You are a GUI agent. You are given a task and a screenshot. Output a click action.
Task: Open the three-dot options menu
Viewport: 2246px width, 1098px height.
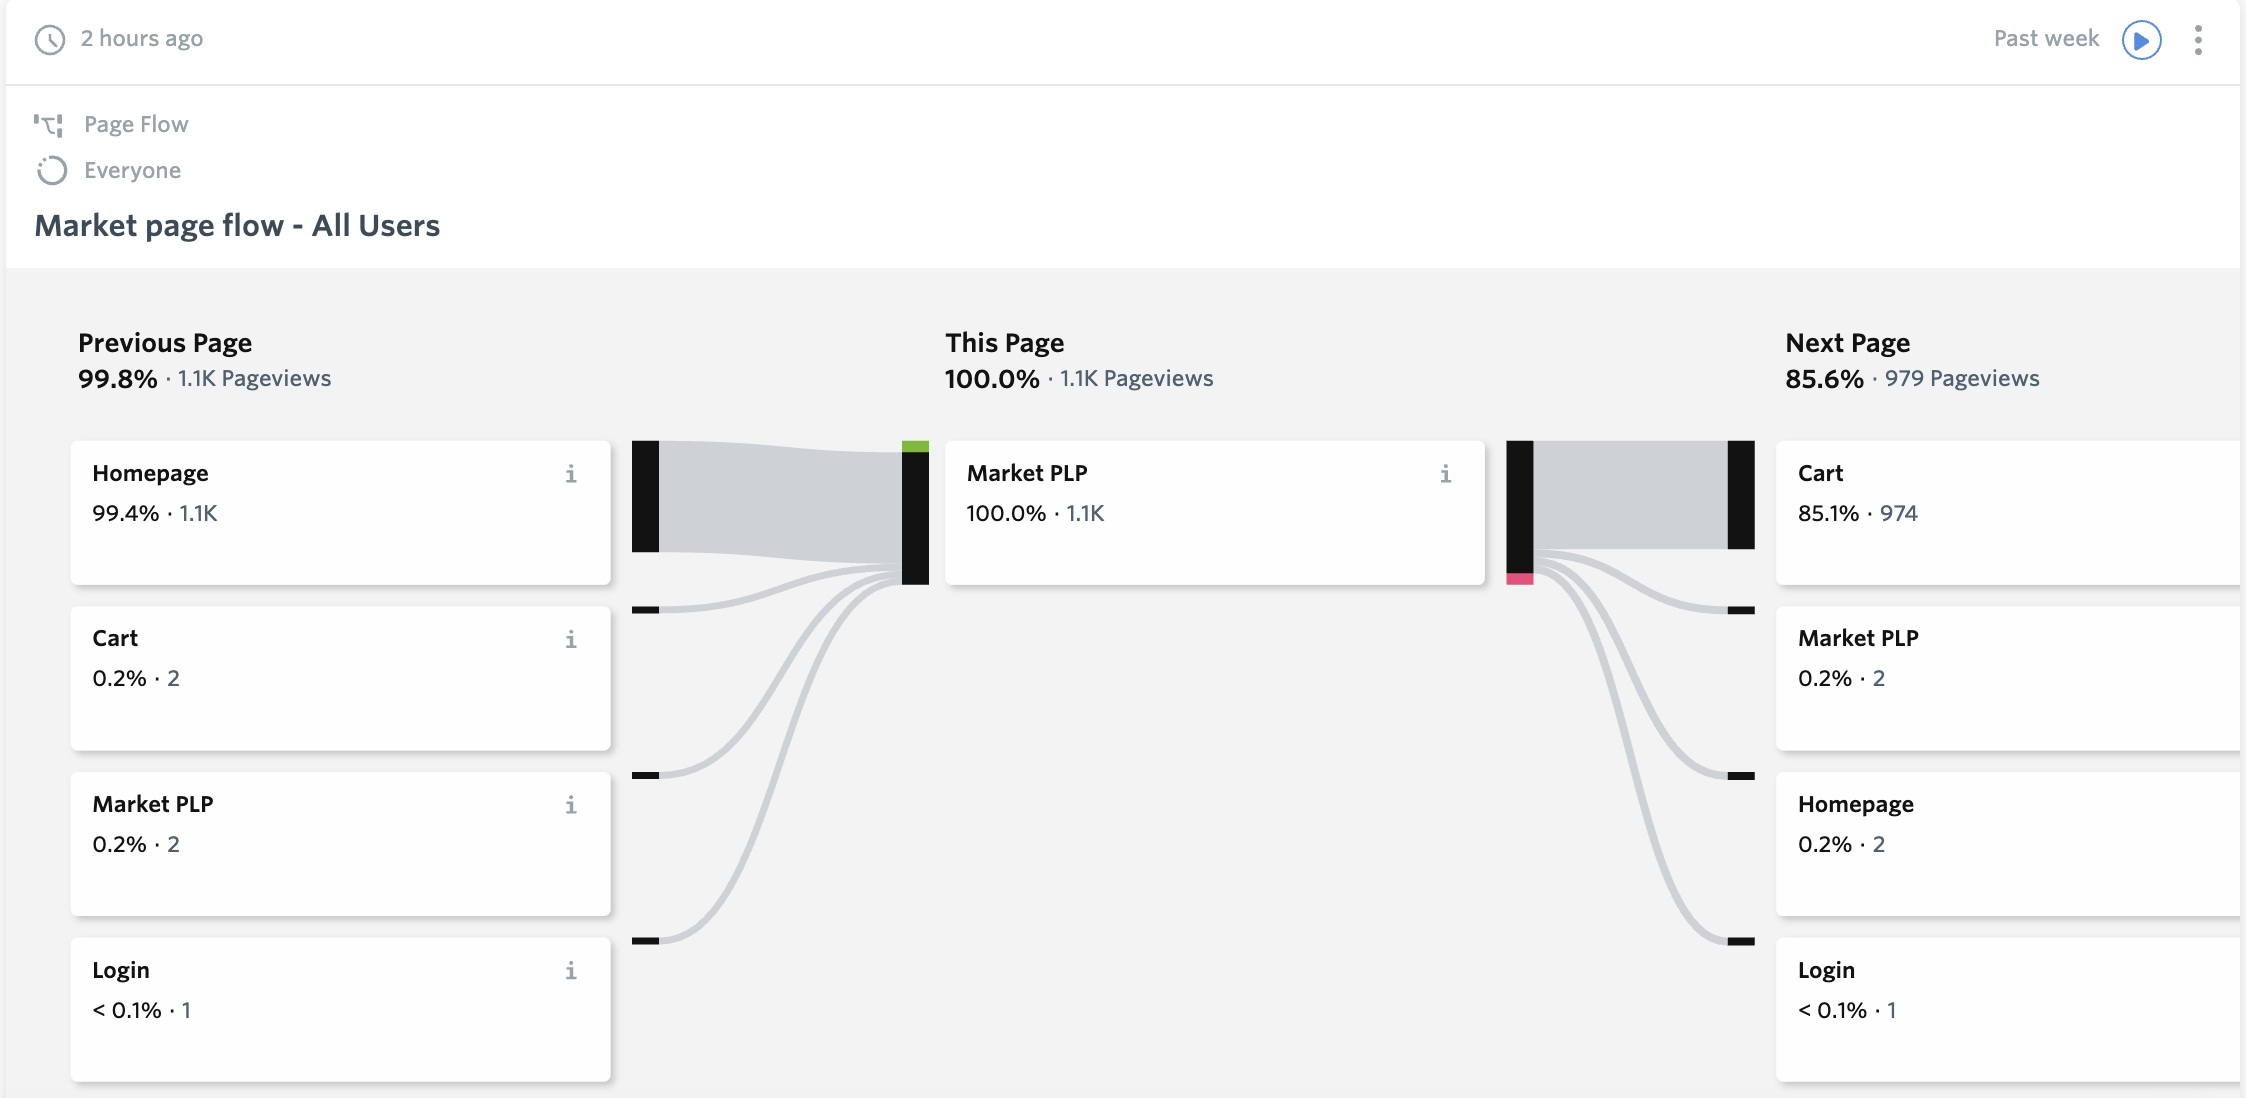pyautogui.click(x=2198, y=40)
